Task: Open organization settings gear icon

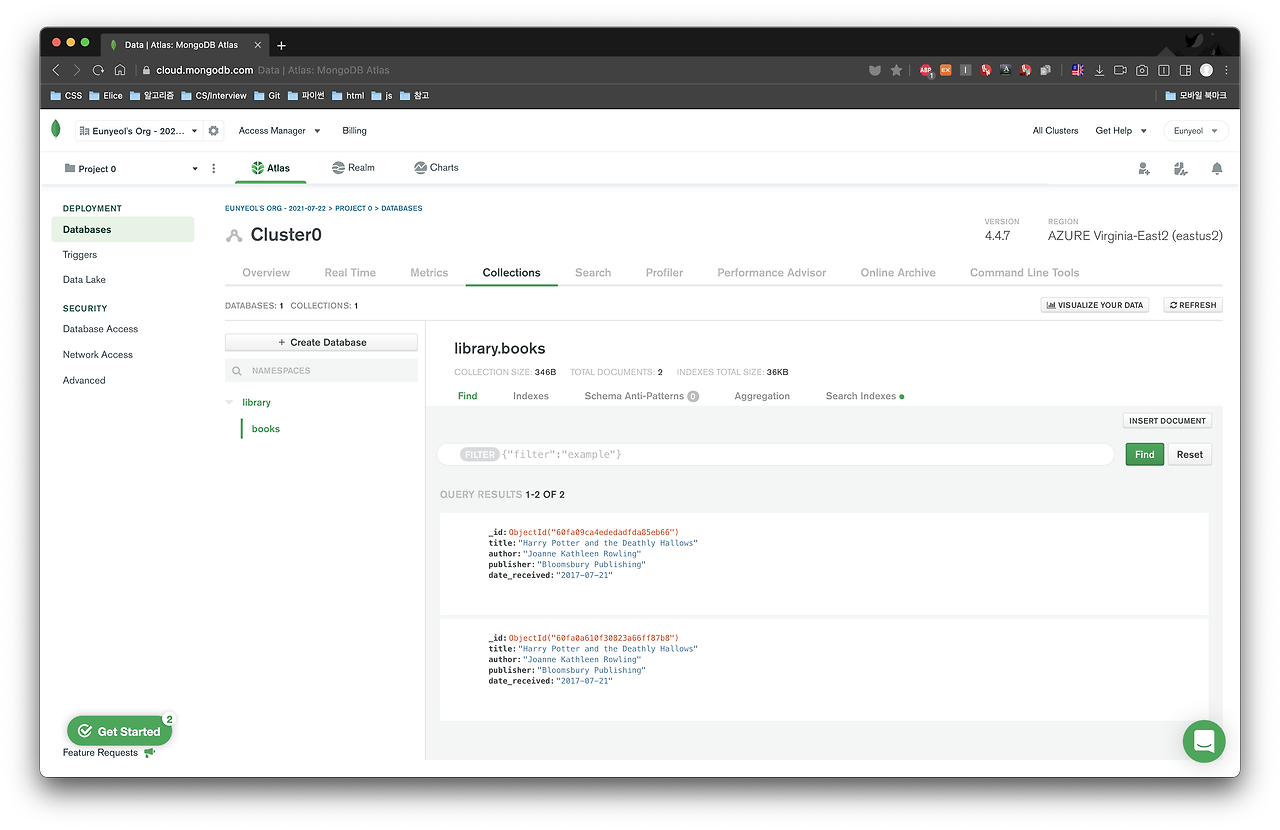Action: (x=213, y=131)
